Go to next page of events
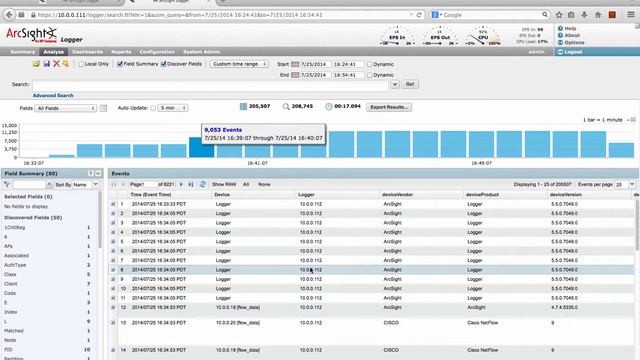The image size is (640, 360). click(181, 184)
